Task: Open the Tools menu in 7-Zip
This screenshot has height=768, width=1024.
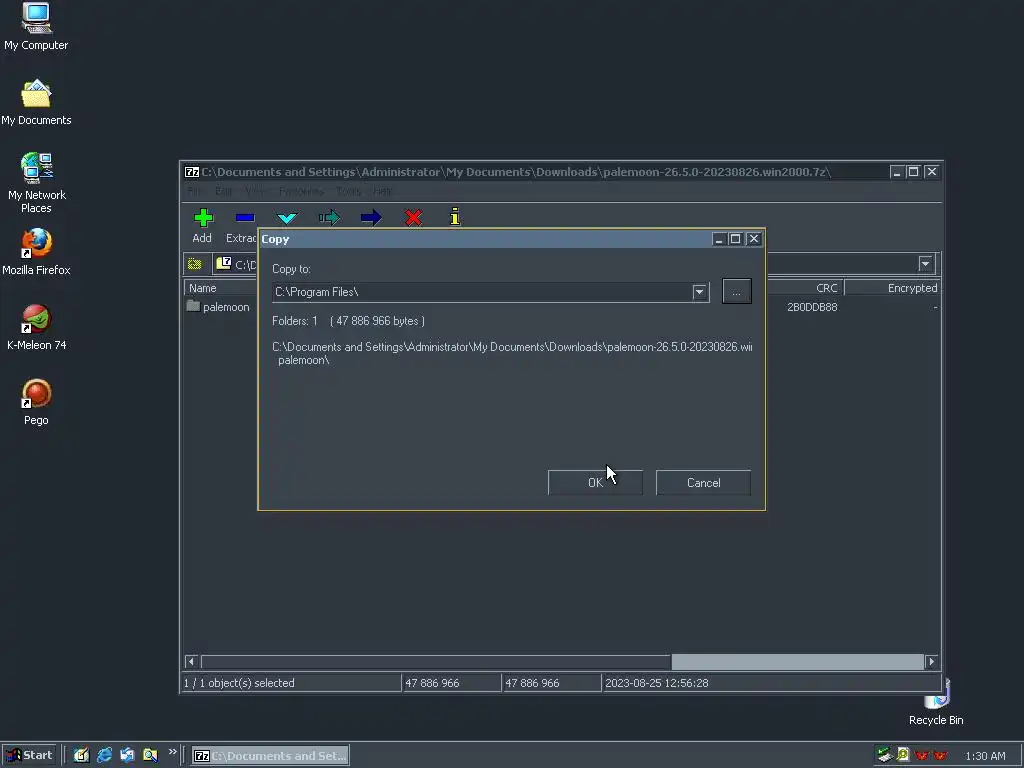Action: click(348, 191)
